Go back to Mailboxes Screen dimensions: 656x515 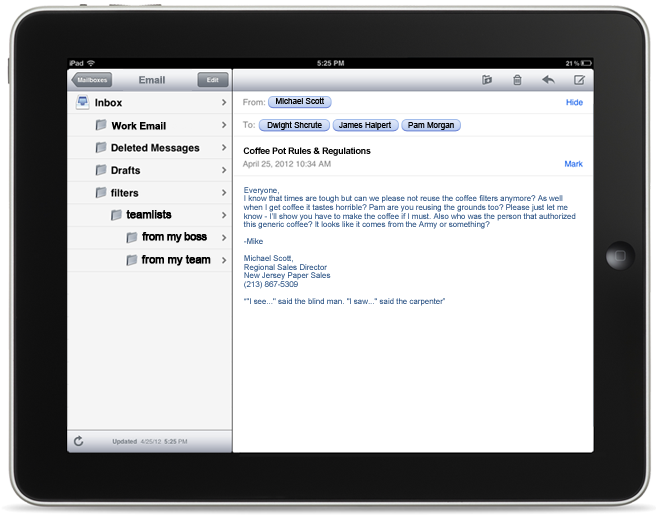[92, 79]
